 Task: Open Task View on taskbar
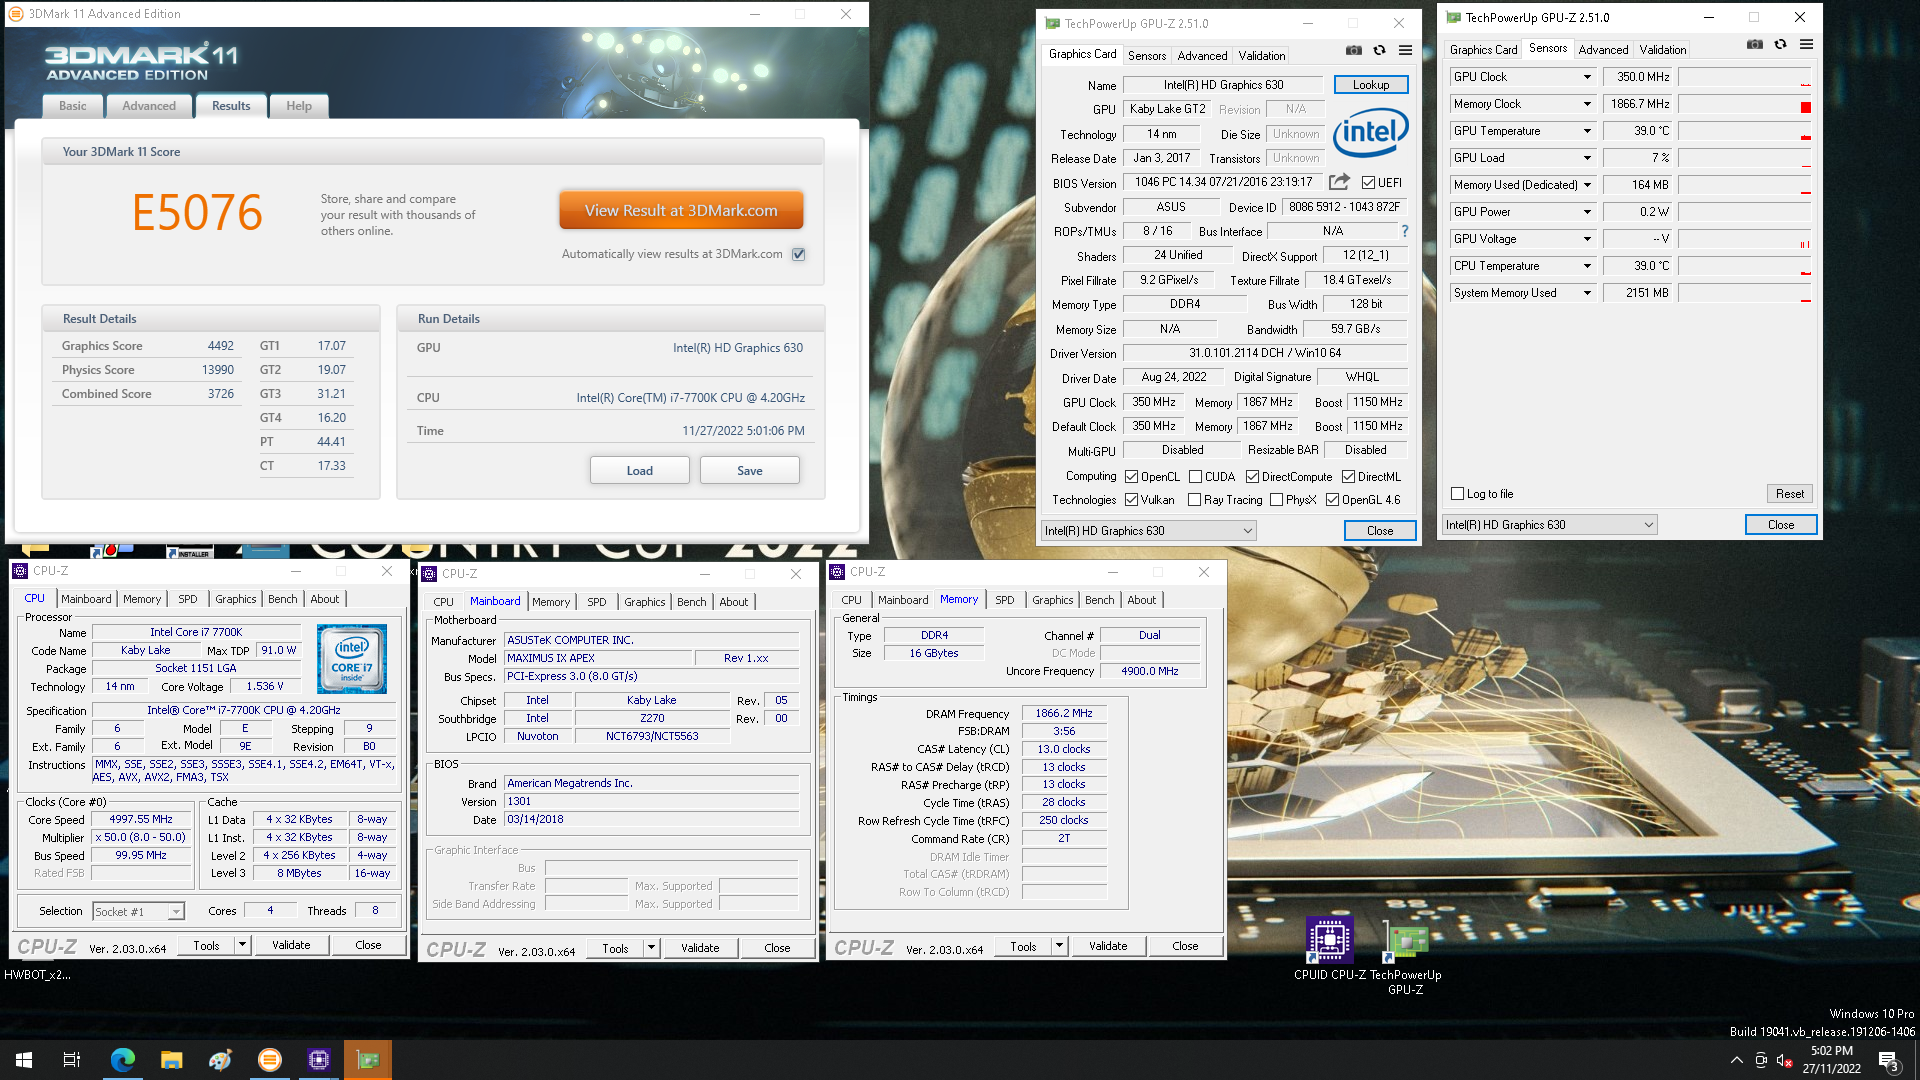click(x=72, y=1060)
